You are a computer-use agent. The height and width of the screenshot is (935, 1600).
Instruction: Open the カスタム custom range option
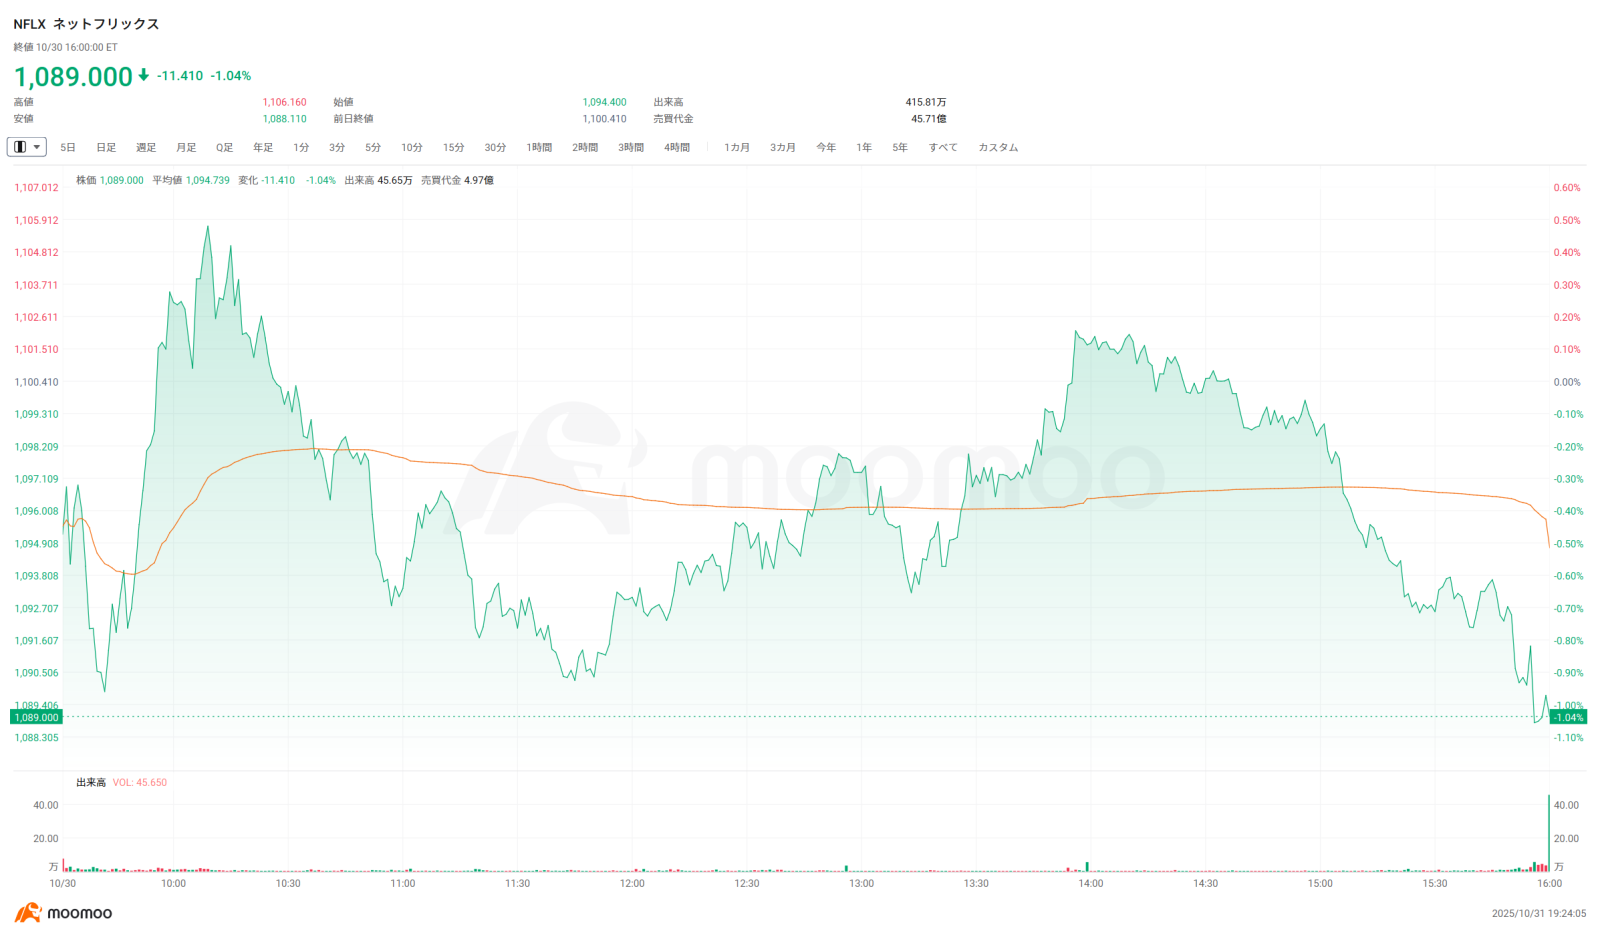coord(998,148)
